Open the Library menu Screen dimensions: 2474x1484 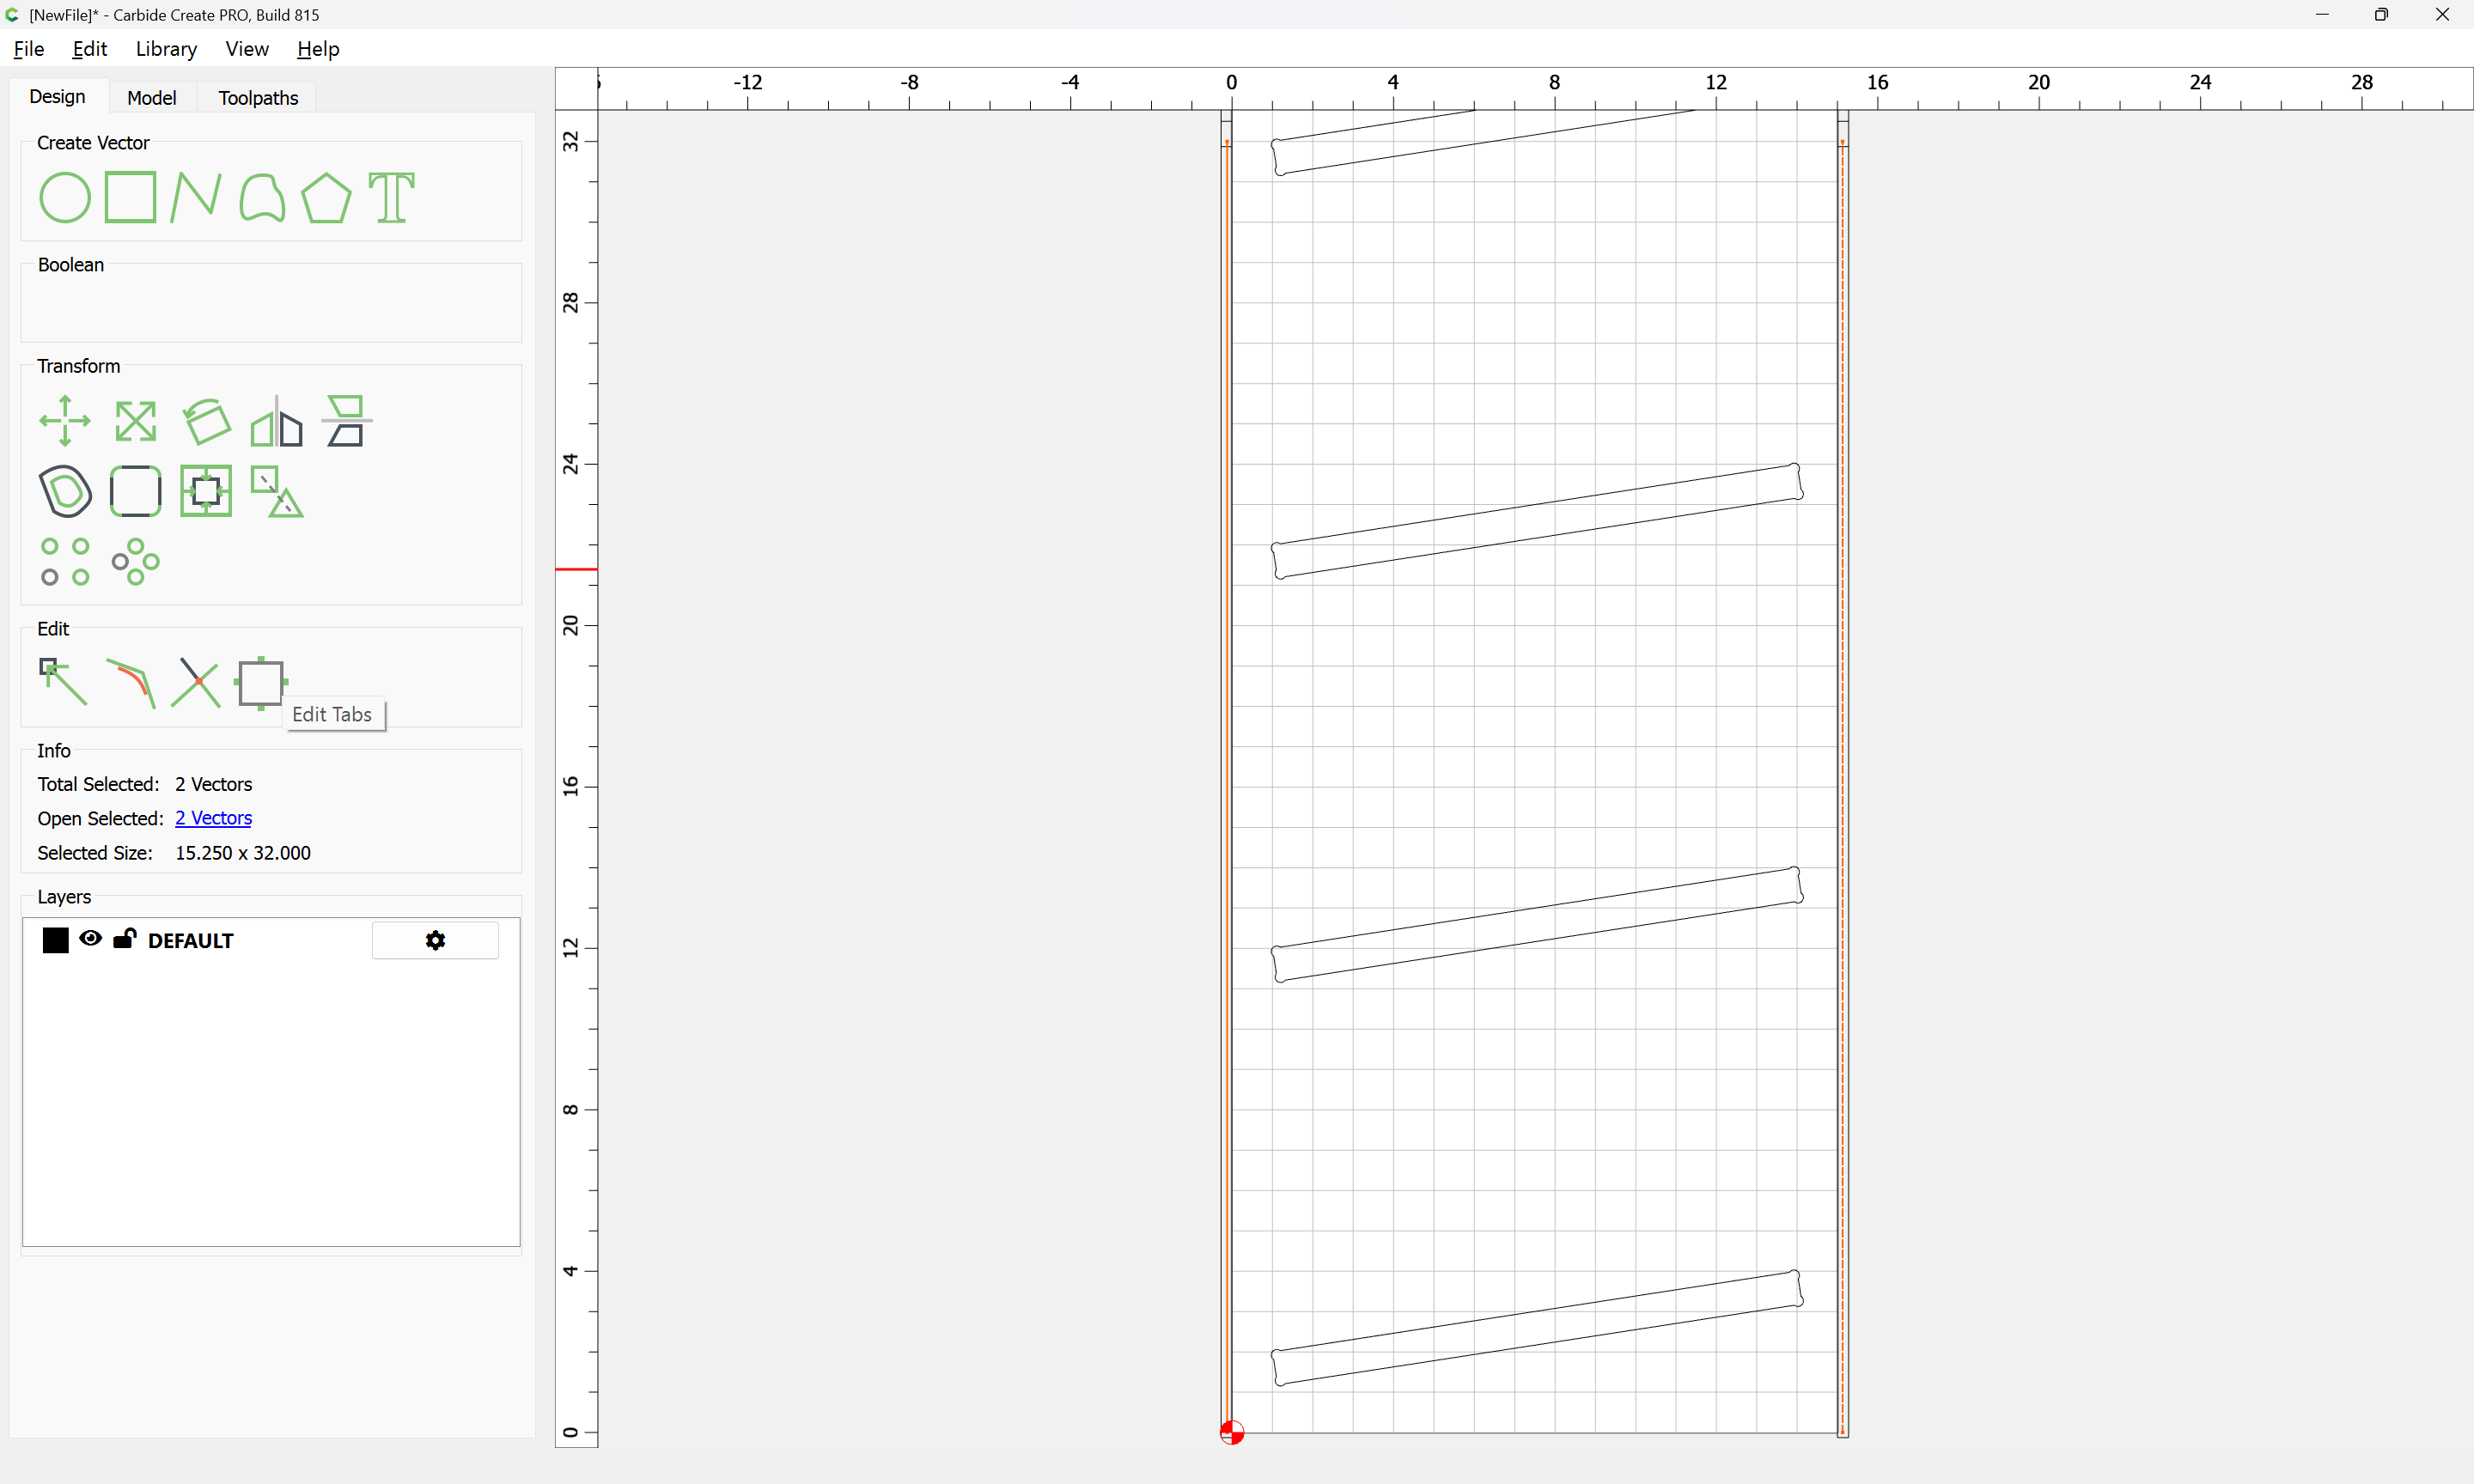point(166,49)
